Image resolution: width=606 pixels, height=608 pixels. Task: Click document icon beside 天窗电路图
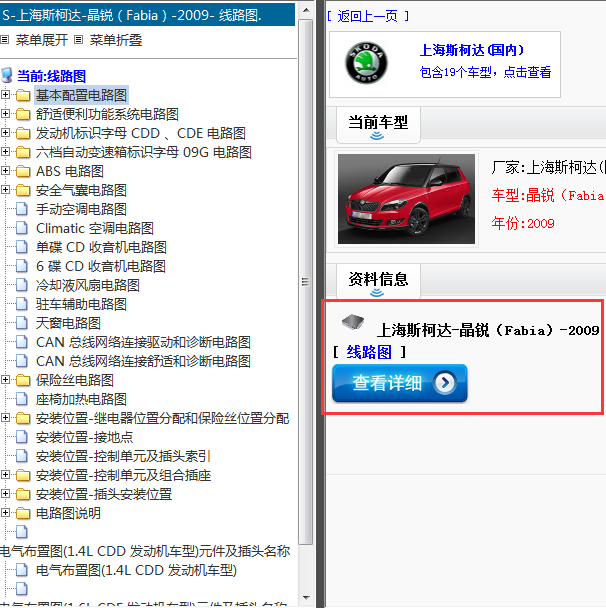22,323
